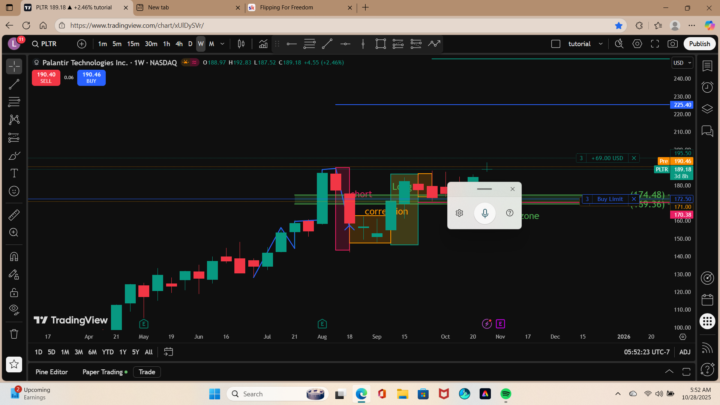Select the zoom in tool

click(x=14, y=232)
